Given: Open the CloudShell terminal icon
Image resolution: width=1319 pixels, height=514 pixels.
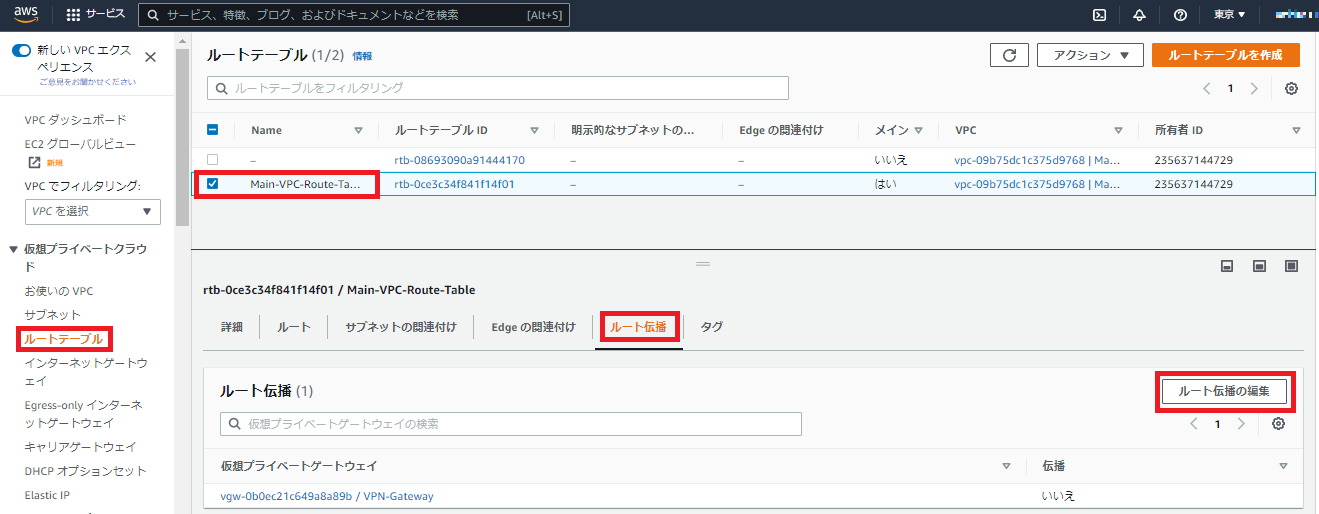Looking at the screenshot, I should pyautogui.click(x=1099, y=15).
